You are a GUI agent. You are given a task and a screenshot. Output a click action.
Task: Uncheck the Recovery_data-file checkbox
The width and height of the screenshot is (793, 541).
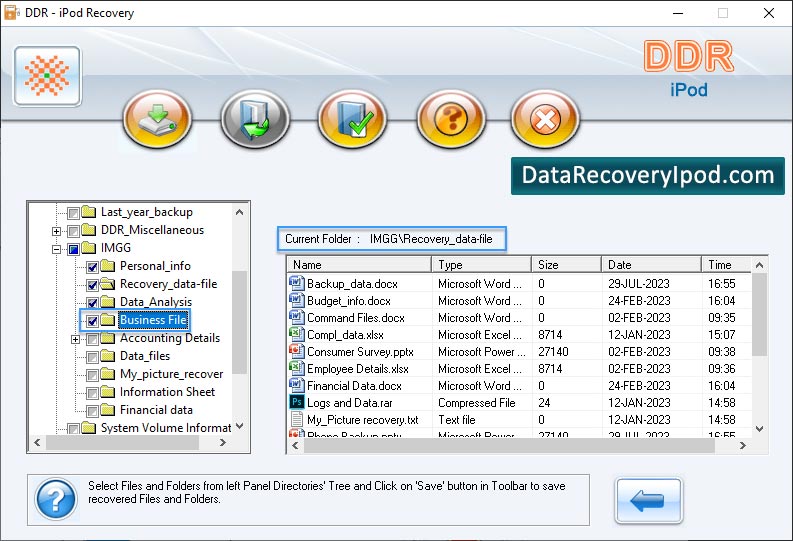click(x=93, y=285)
